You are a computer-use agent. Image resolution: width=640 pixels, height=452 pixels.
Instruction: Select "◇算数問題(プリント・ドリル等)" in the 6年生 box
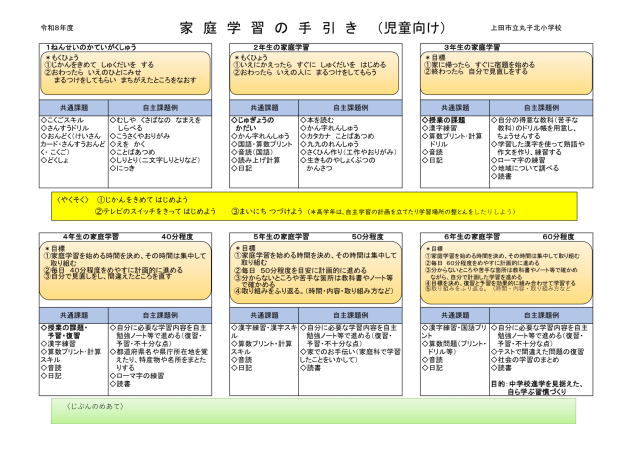(454, 347)
